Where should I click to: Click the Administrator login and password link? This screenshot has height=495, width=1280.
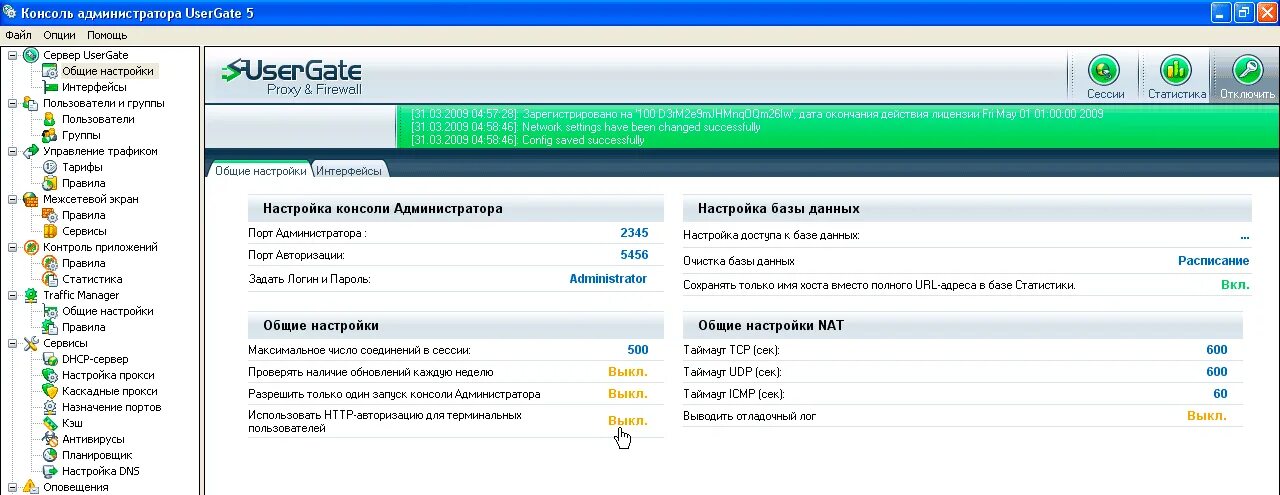click(608, 279)
